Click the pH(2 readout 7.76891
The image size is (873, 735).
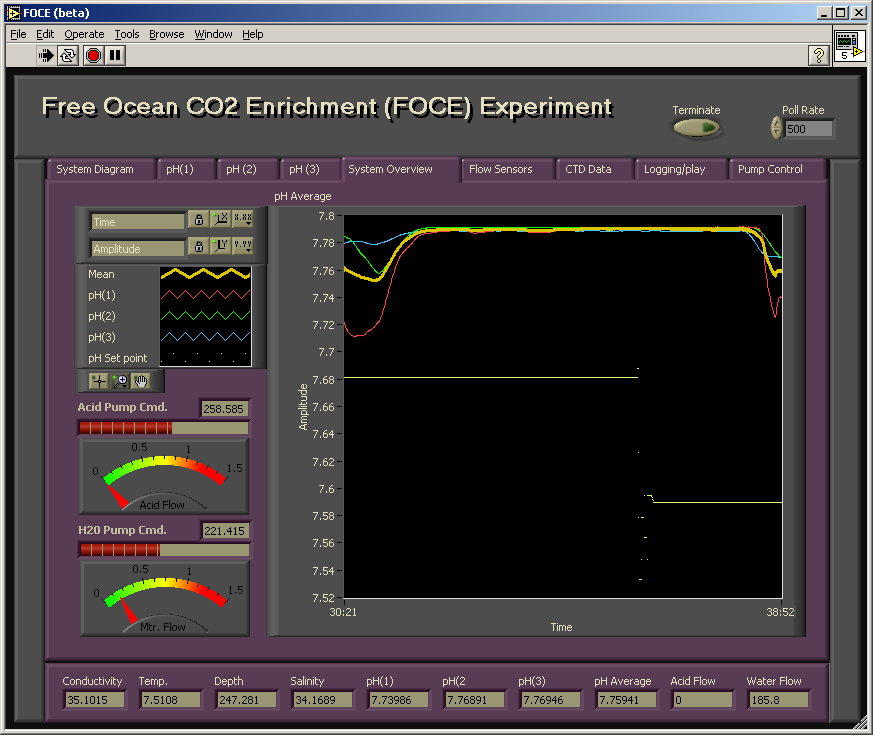click(474, 700)
